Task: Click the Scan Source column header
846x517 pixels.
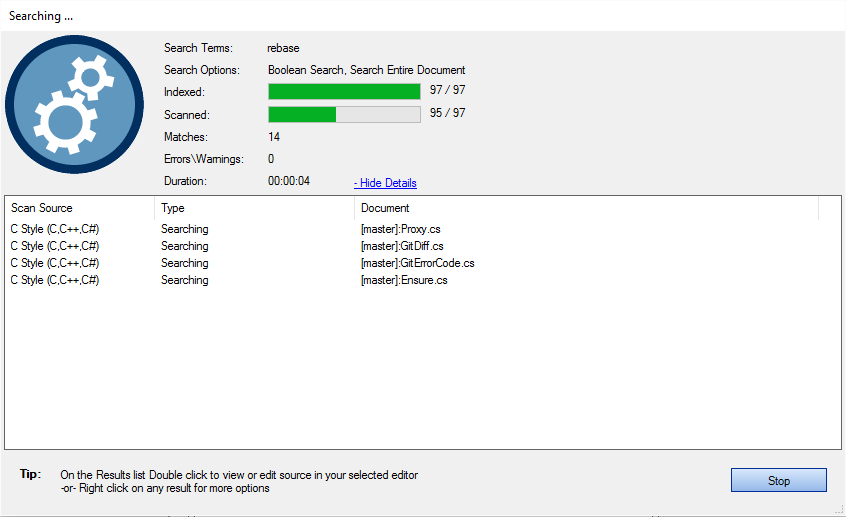Action: [79, 208]
